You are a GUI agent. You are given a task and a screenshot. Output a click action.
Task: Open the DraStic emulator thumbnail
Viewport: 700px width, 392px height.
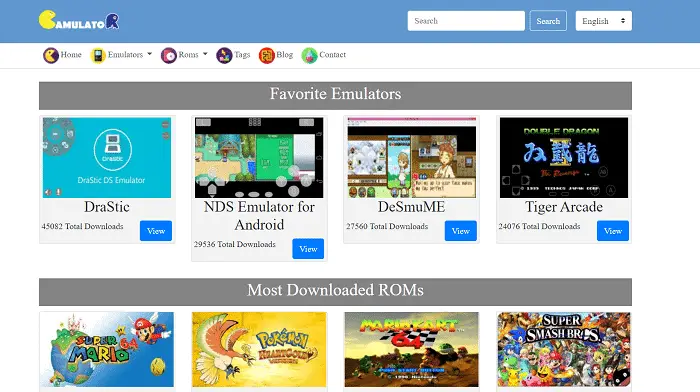pos(107,158)
